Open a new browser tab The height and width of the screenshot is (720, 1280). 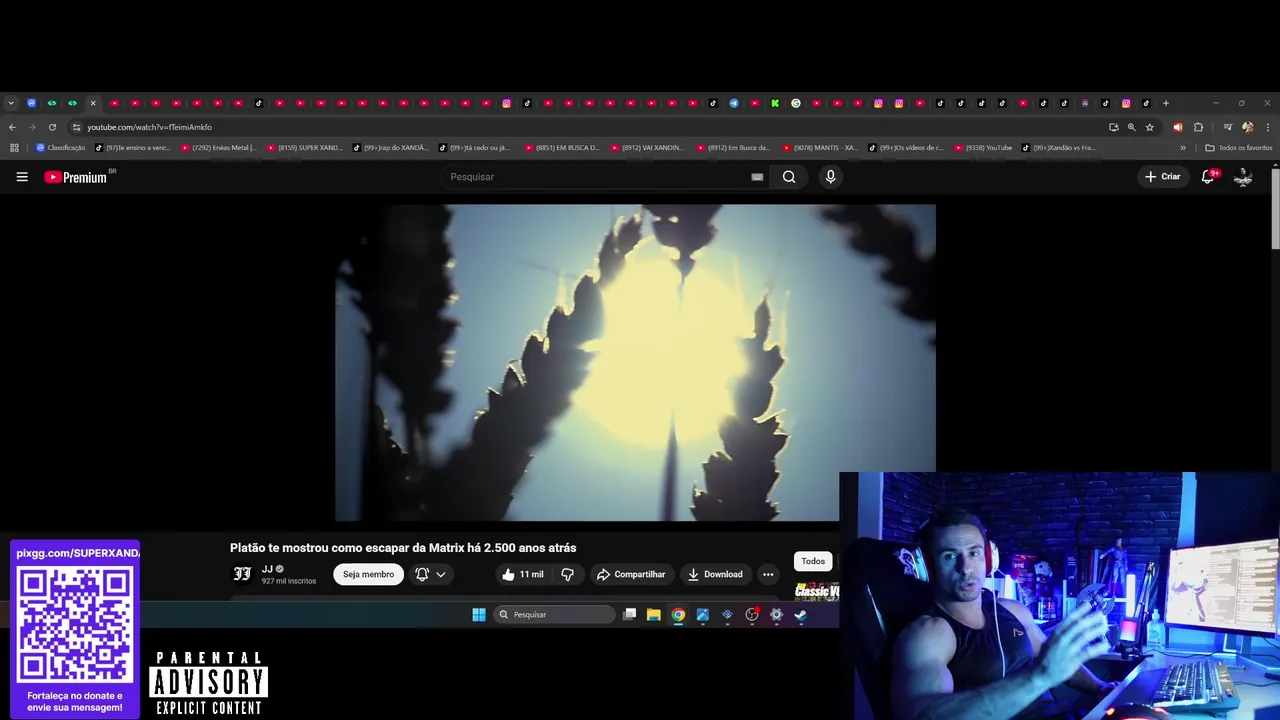(x=1166, y=103)
